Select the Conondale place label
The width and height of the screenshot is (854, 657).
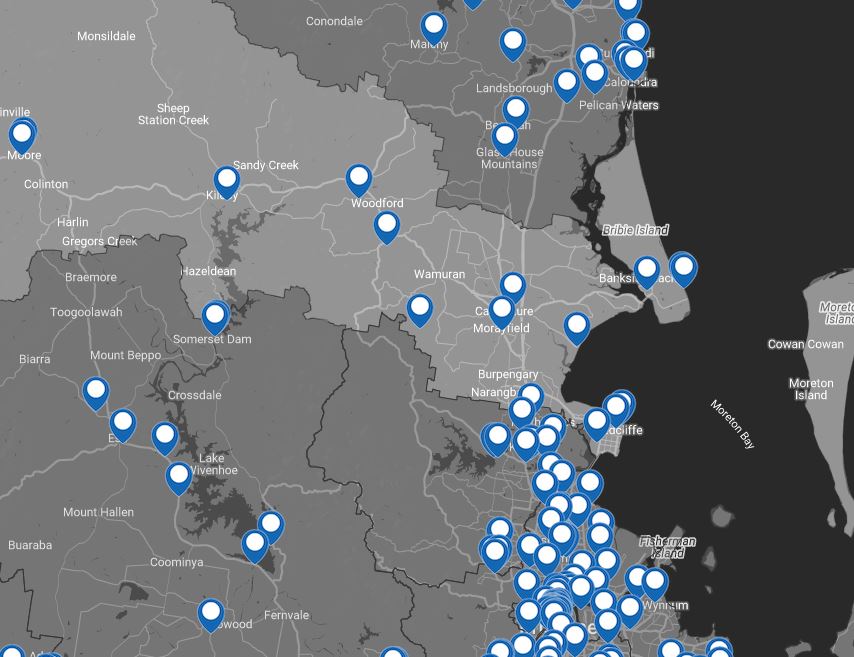tap(334, 21)
